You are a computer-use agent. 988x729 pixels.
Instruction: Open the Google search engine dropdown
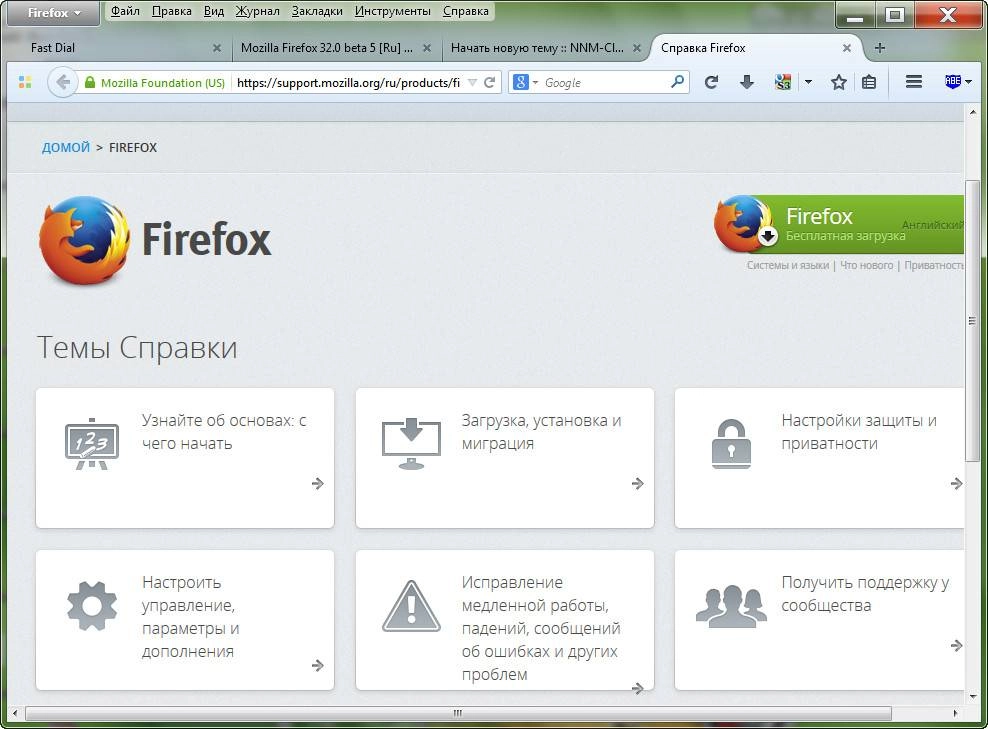coord(525,83)
